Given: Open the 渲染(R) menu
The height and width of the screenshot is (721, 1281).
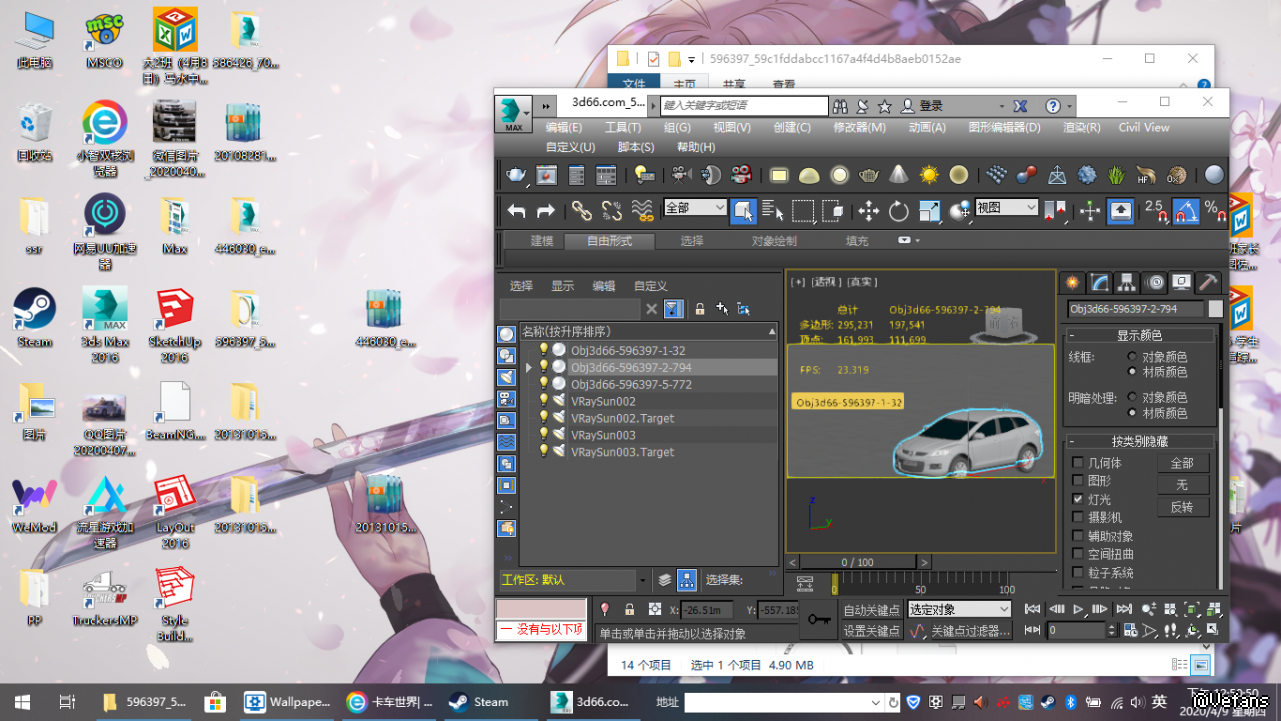Looking at the screenshot, I should [x=1081, y=127].
